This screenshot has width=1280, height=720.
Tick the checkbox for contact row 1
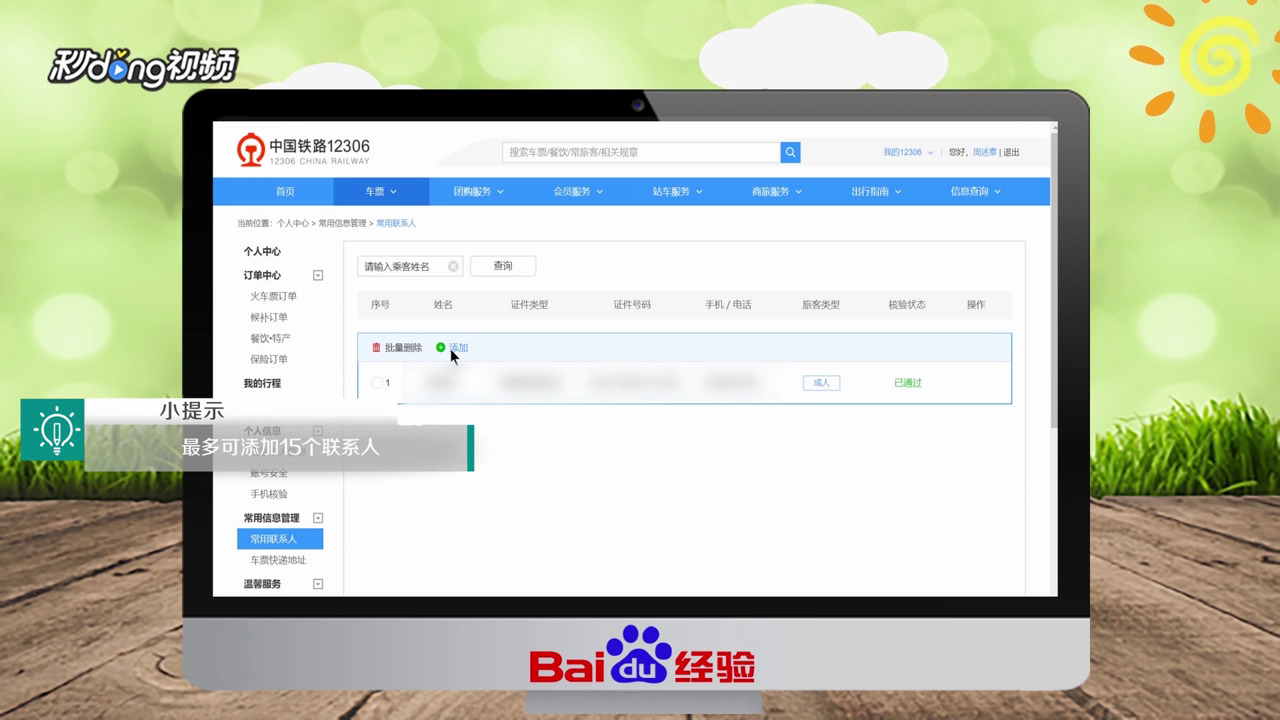pyautogui.click(x=377, y=383)
